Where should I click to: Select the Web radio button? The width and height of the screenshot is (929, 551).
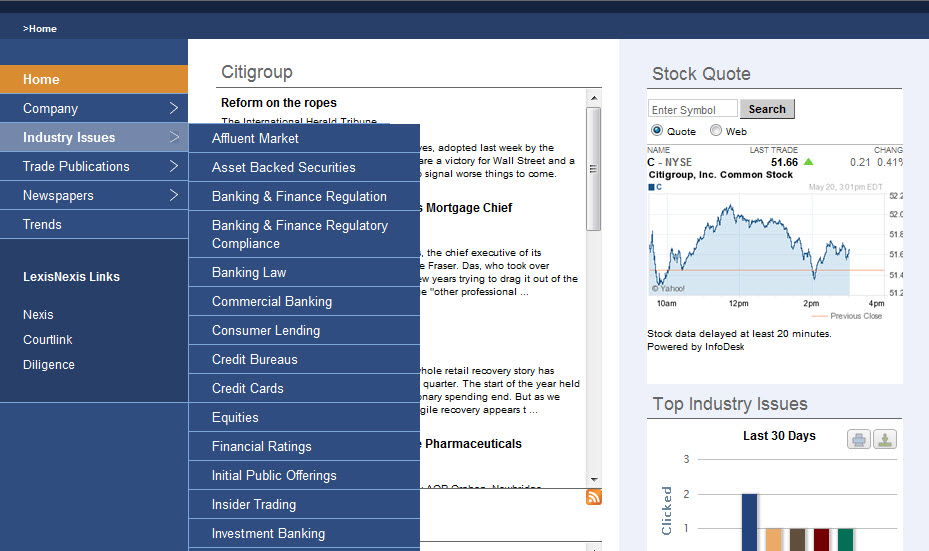(716, 131)
